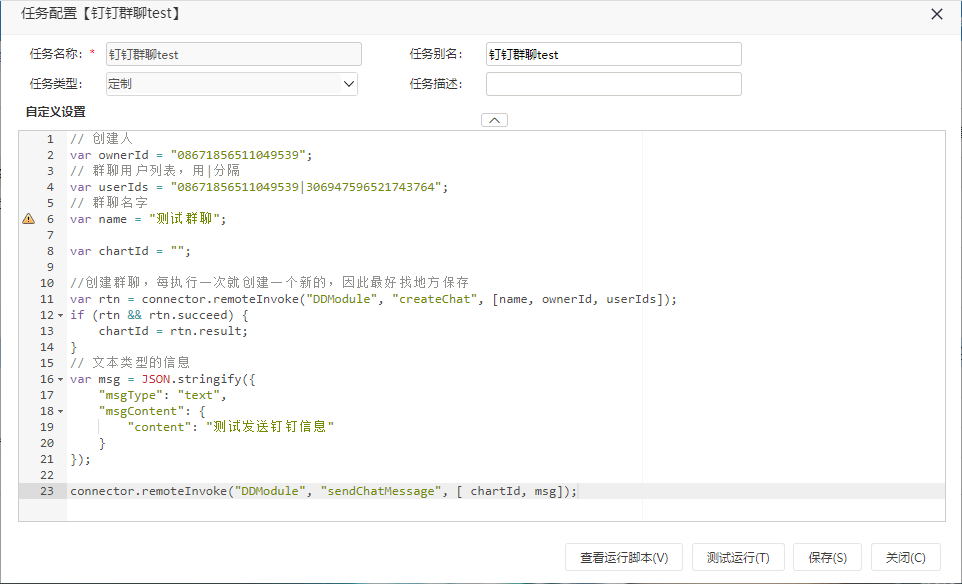
Task: Collapse the if block at line 12
Action: 60,315
